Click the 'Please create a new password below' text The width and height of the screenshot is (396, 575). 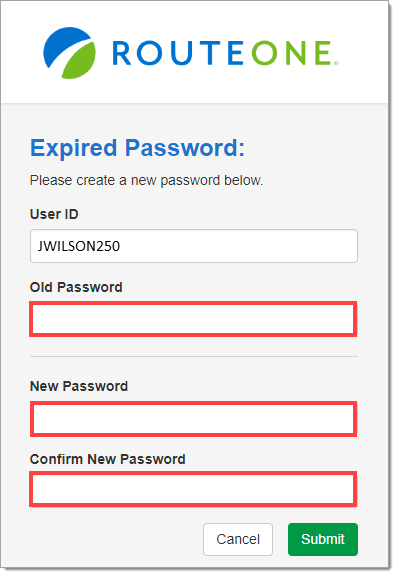(146, 180)
